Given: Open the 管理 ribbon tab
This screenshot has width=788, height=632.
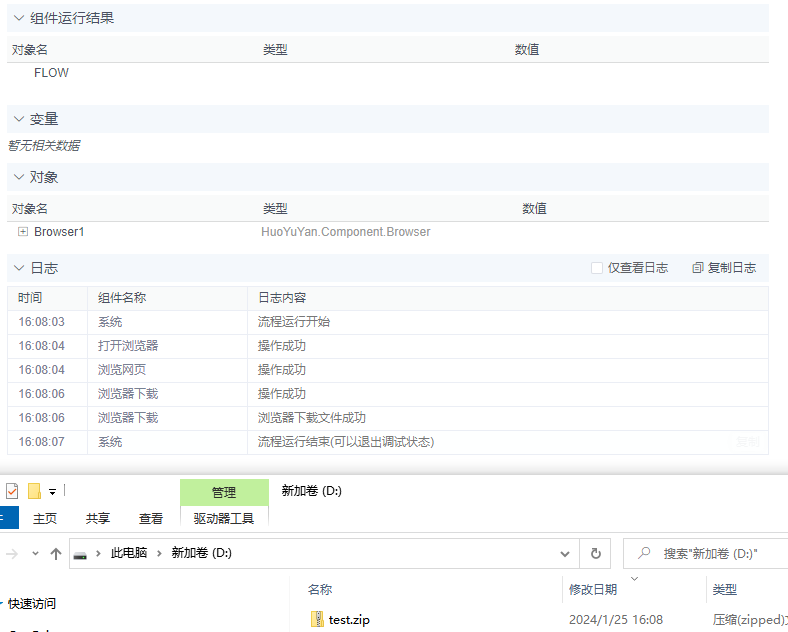Looking at the screenshot, I should tap(224, 492).
